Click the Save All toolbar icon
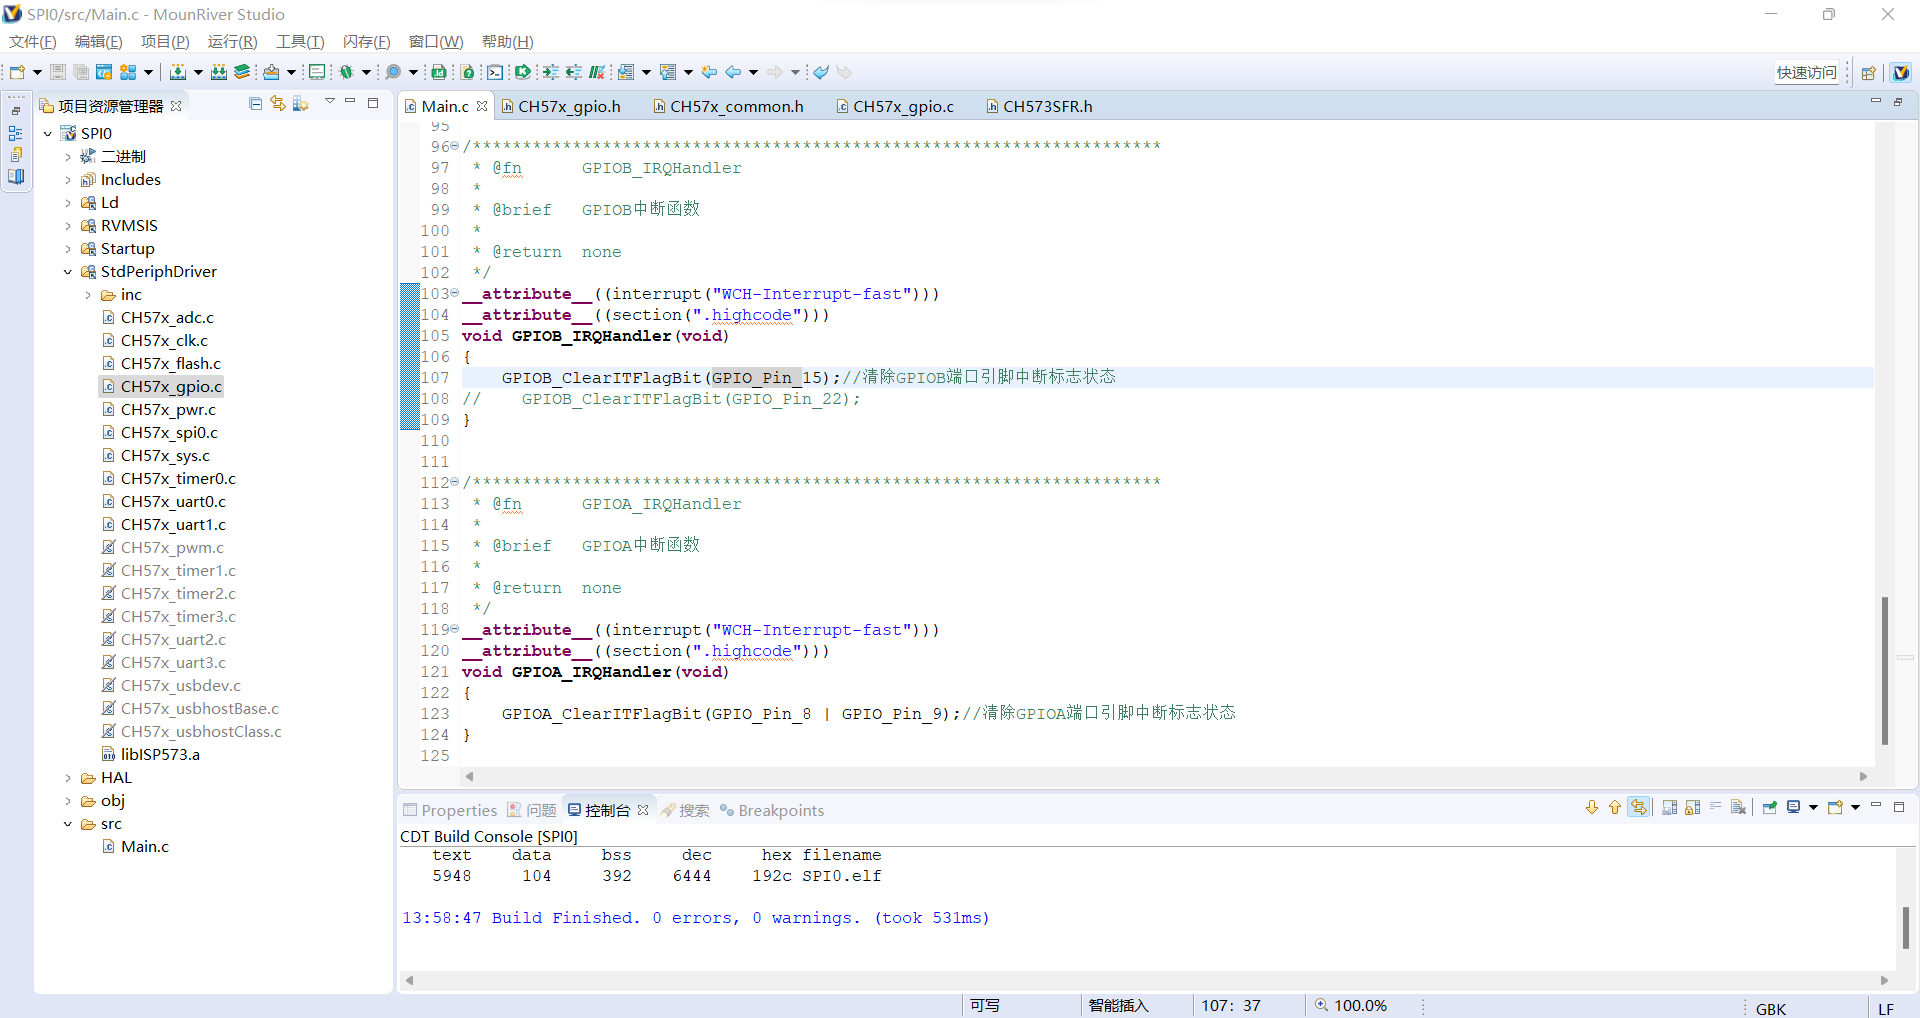The image size is (1920, 1018). [81, 72]
